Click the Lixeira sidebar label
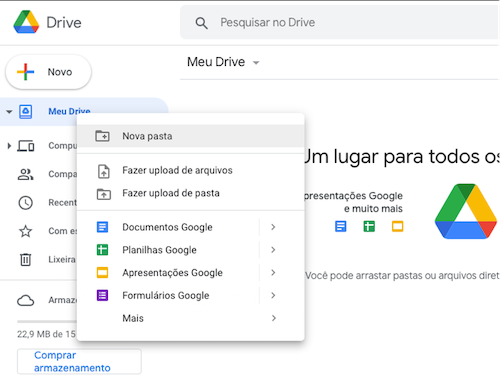The image size is (500, 375). 62,259
